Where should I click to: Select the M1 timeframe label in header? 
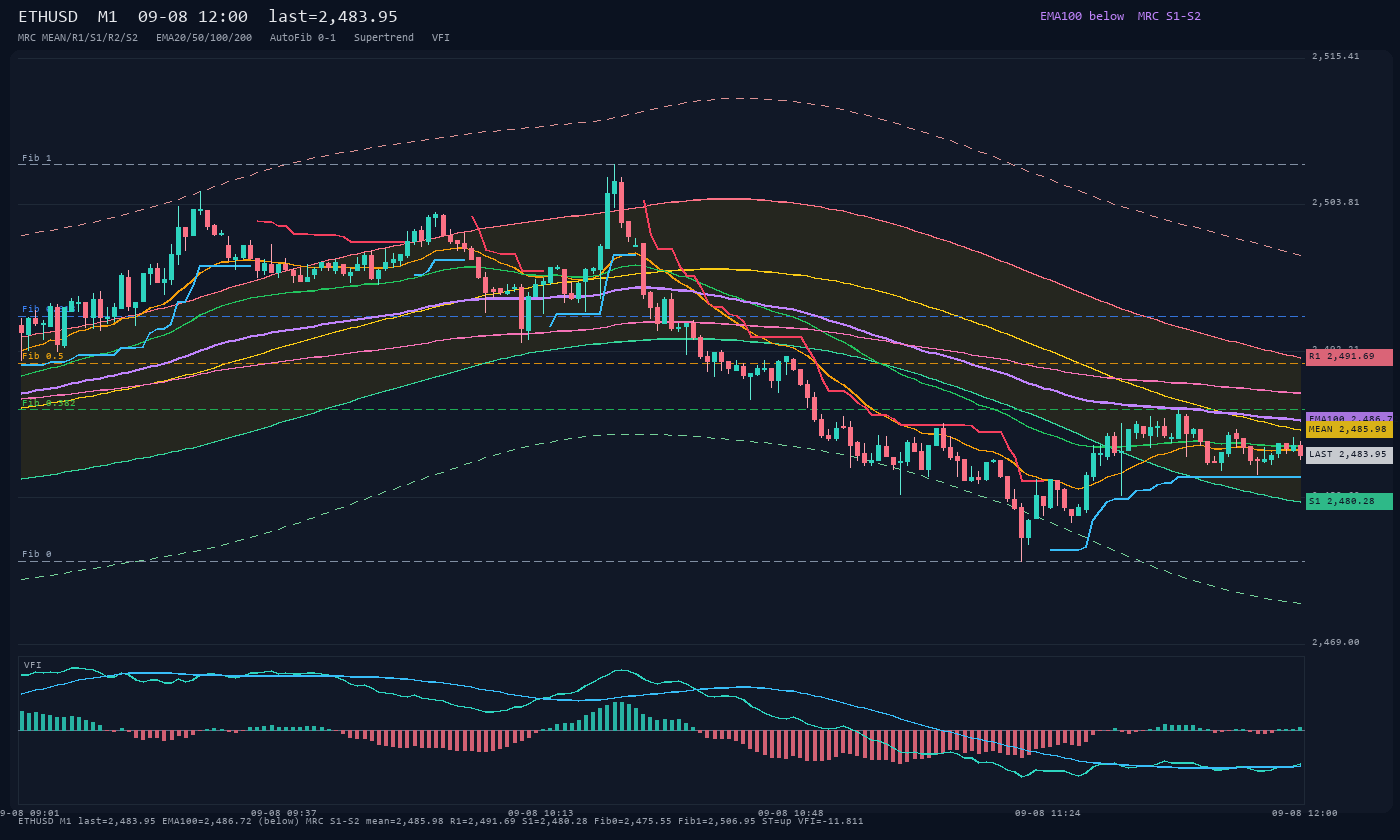[107, 17]
